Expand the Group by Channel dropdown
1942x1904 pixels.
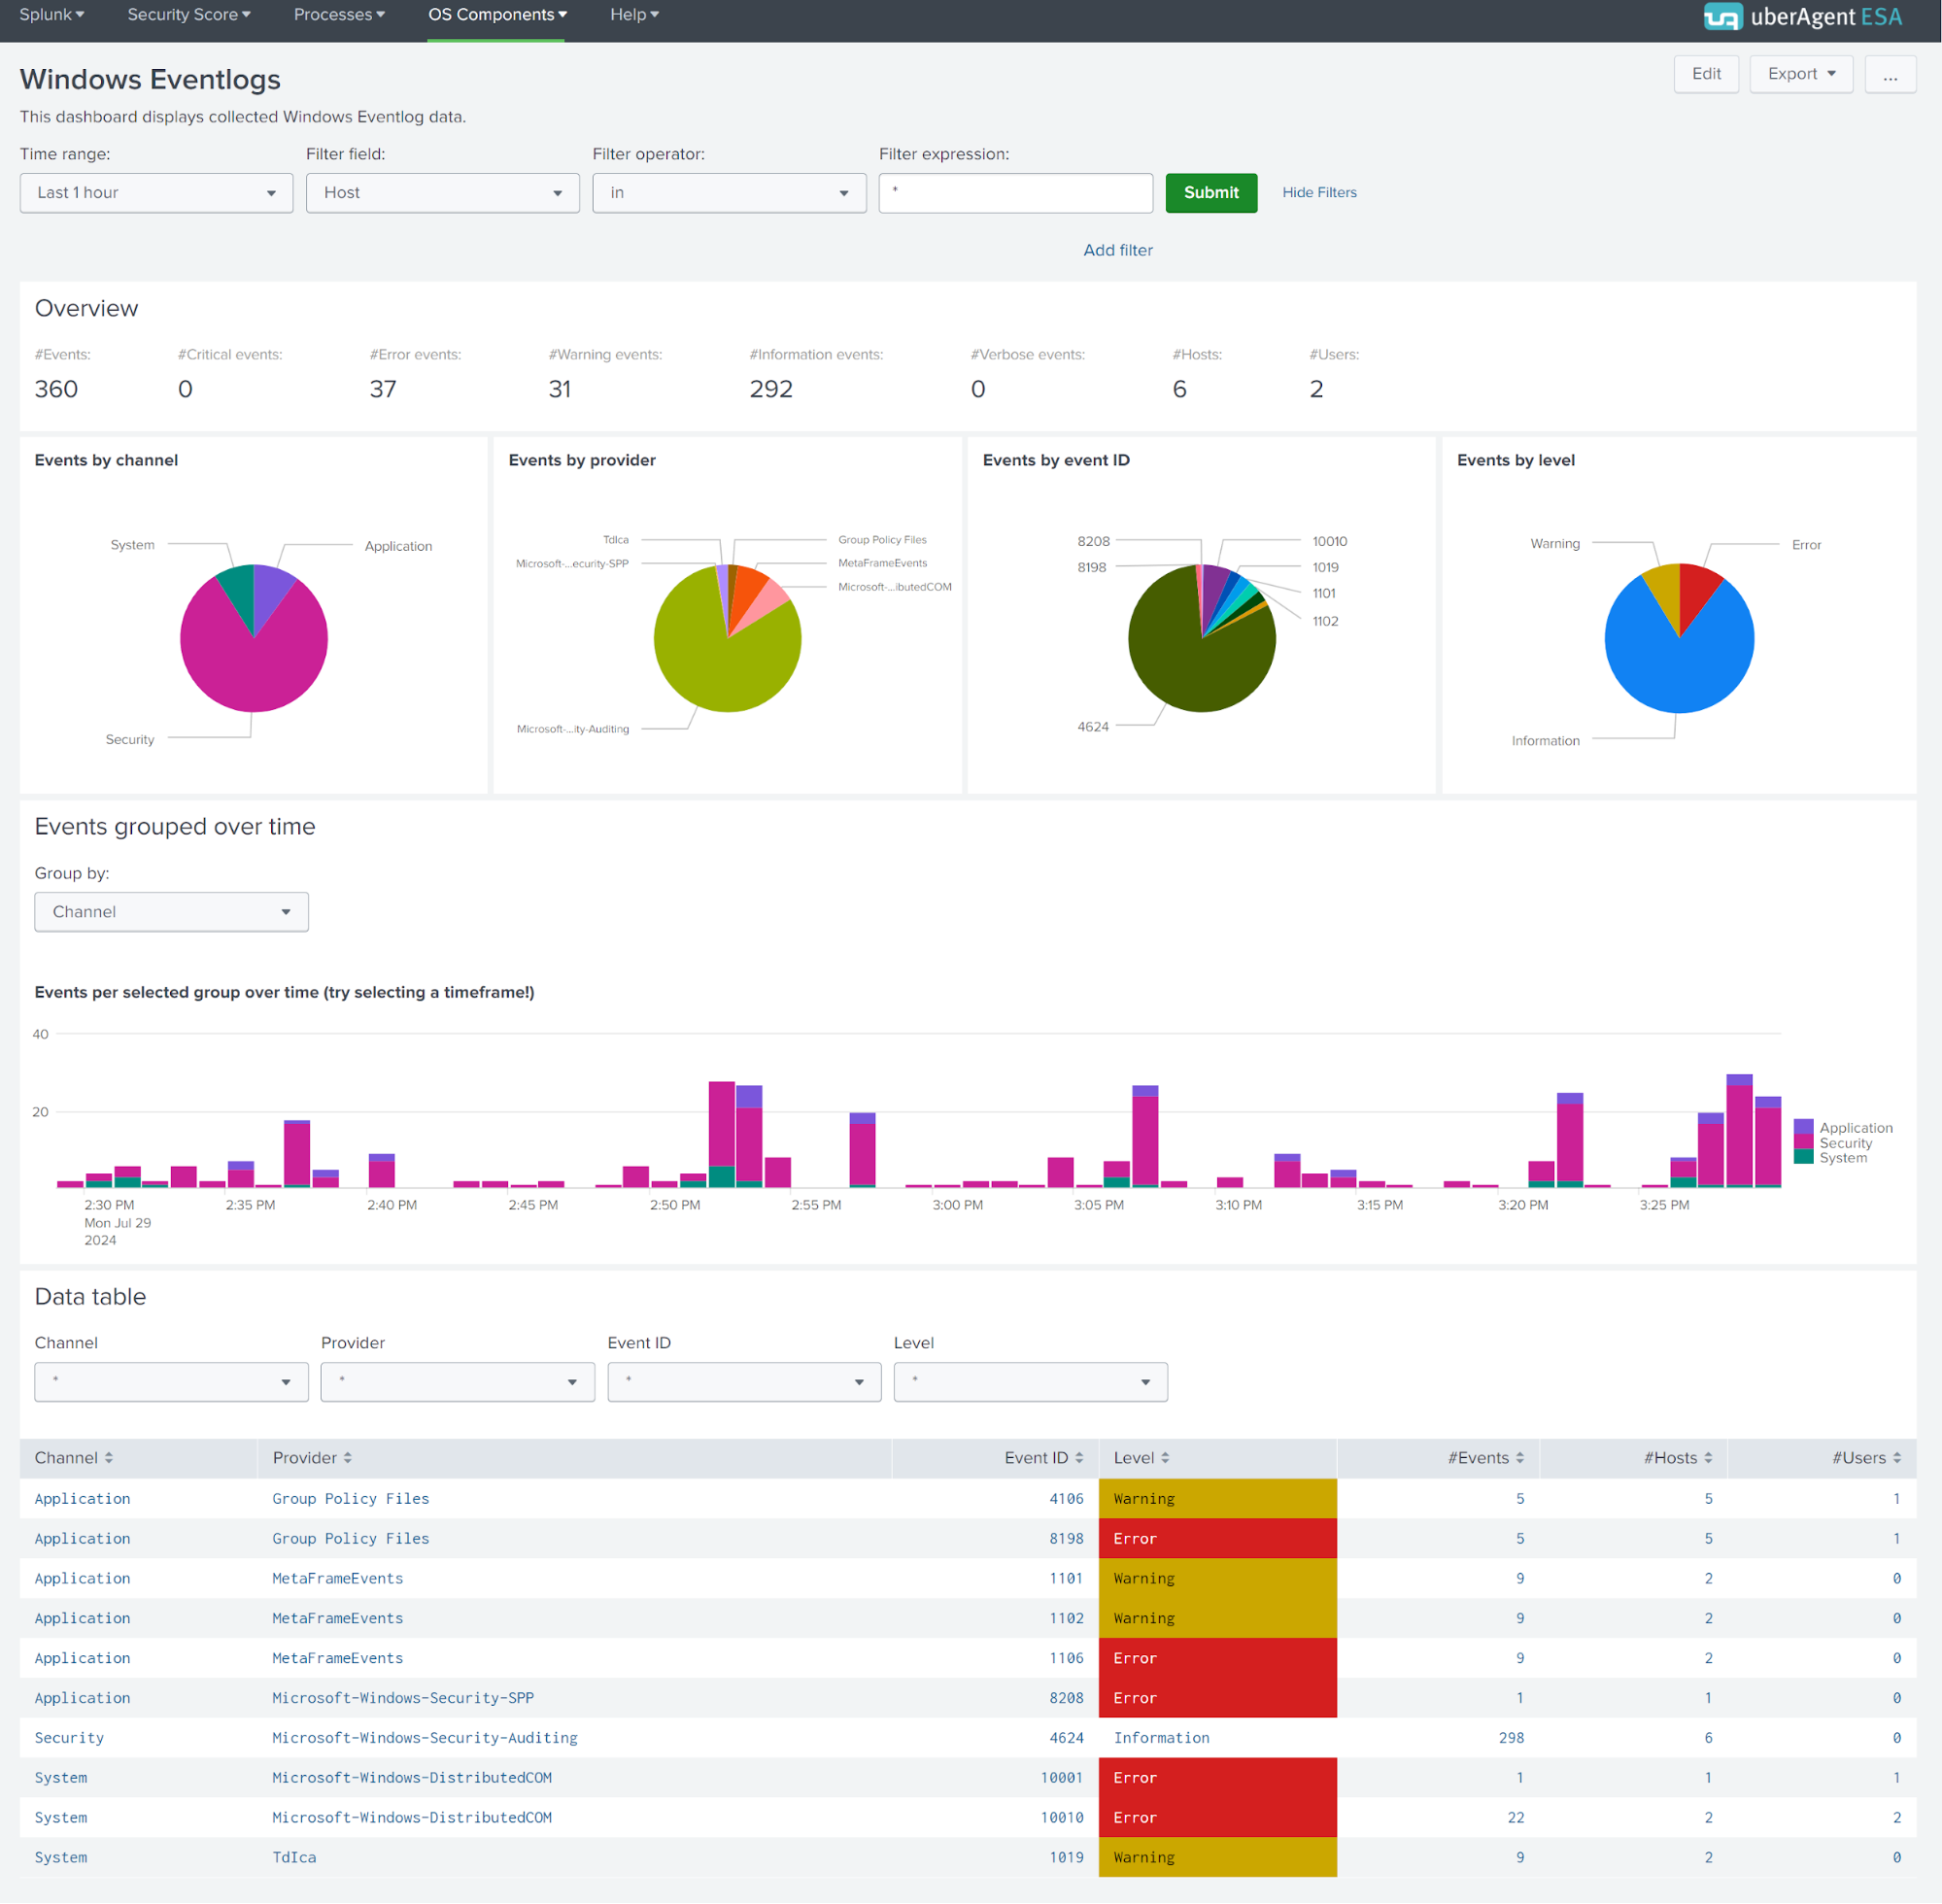[x=171, y=912]
